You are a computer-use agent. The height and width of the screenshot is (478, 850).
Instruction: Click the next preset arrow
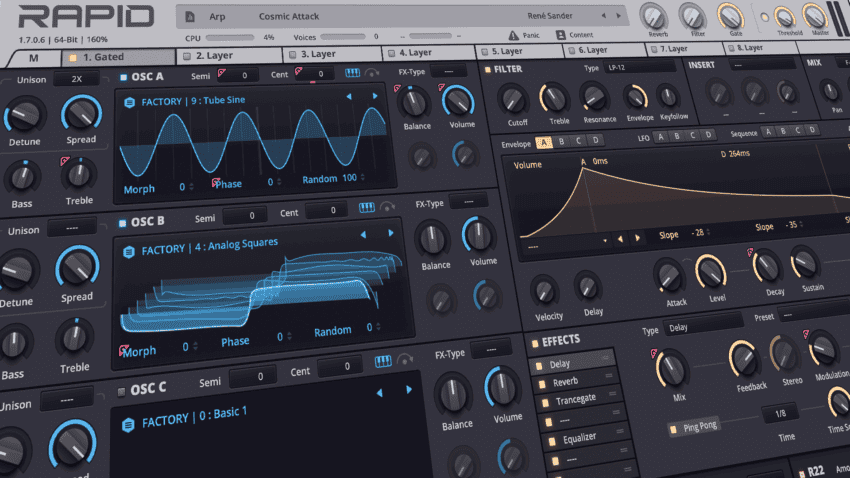[x=620, y=17]
